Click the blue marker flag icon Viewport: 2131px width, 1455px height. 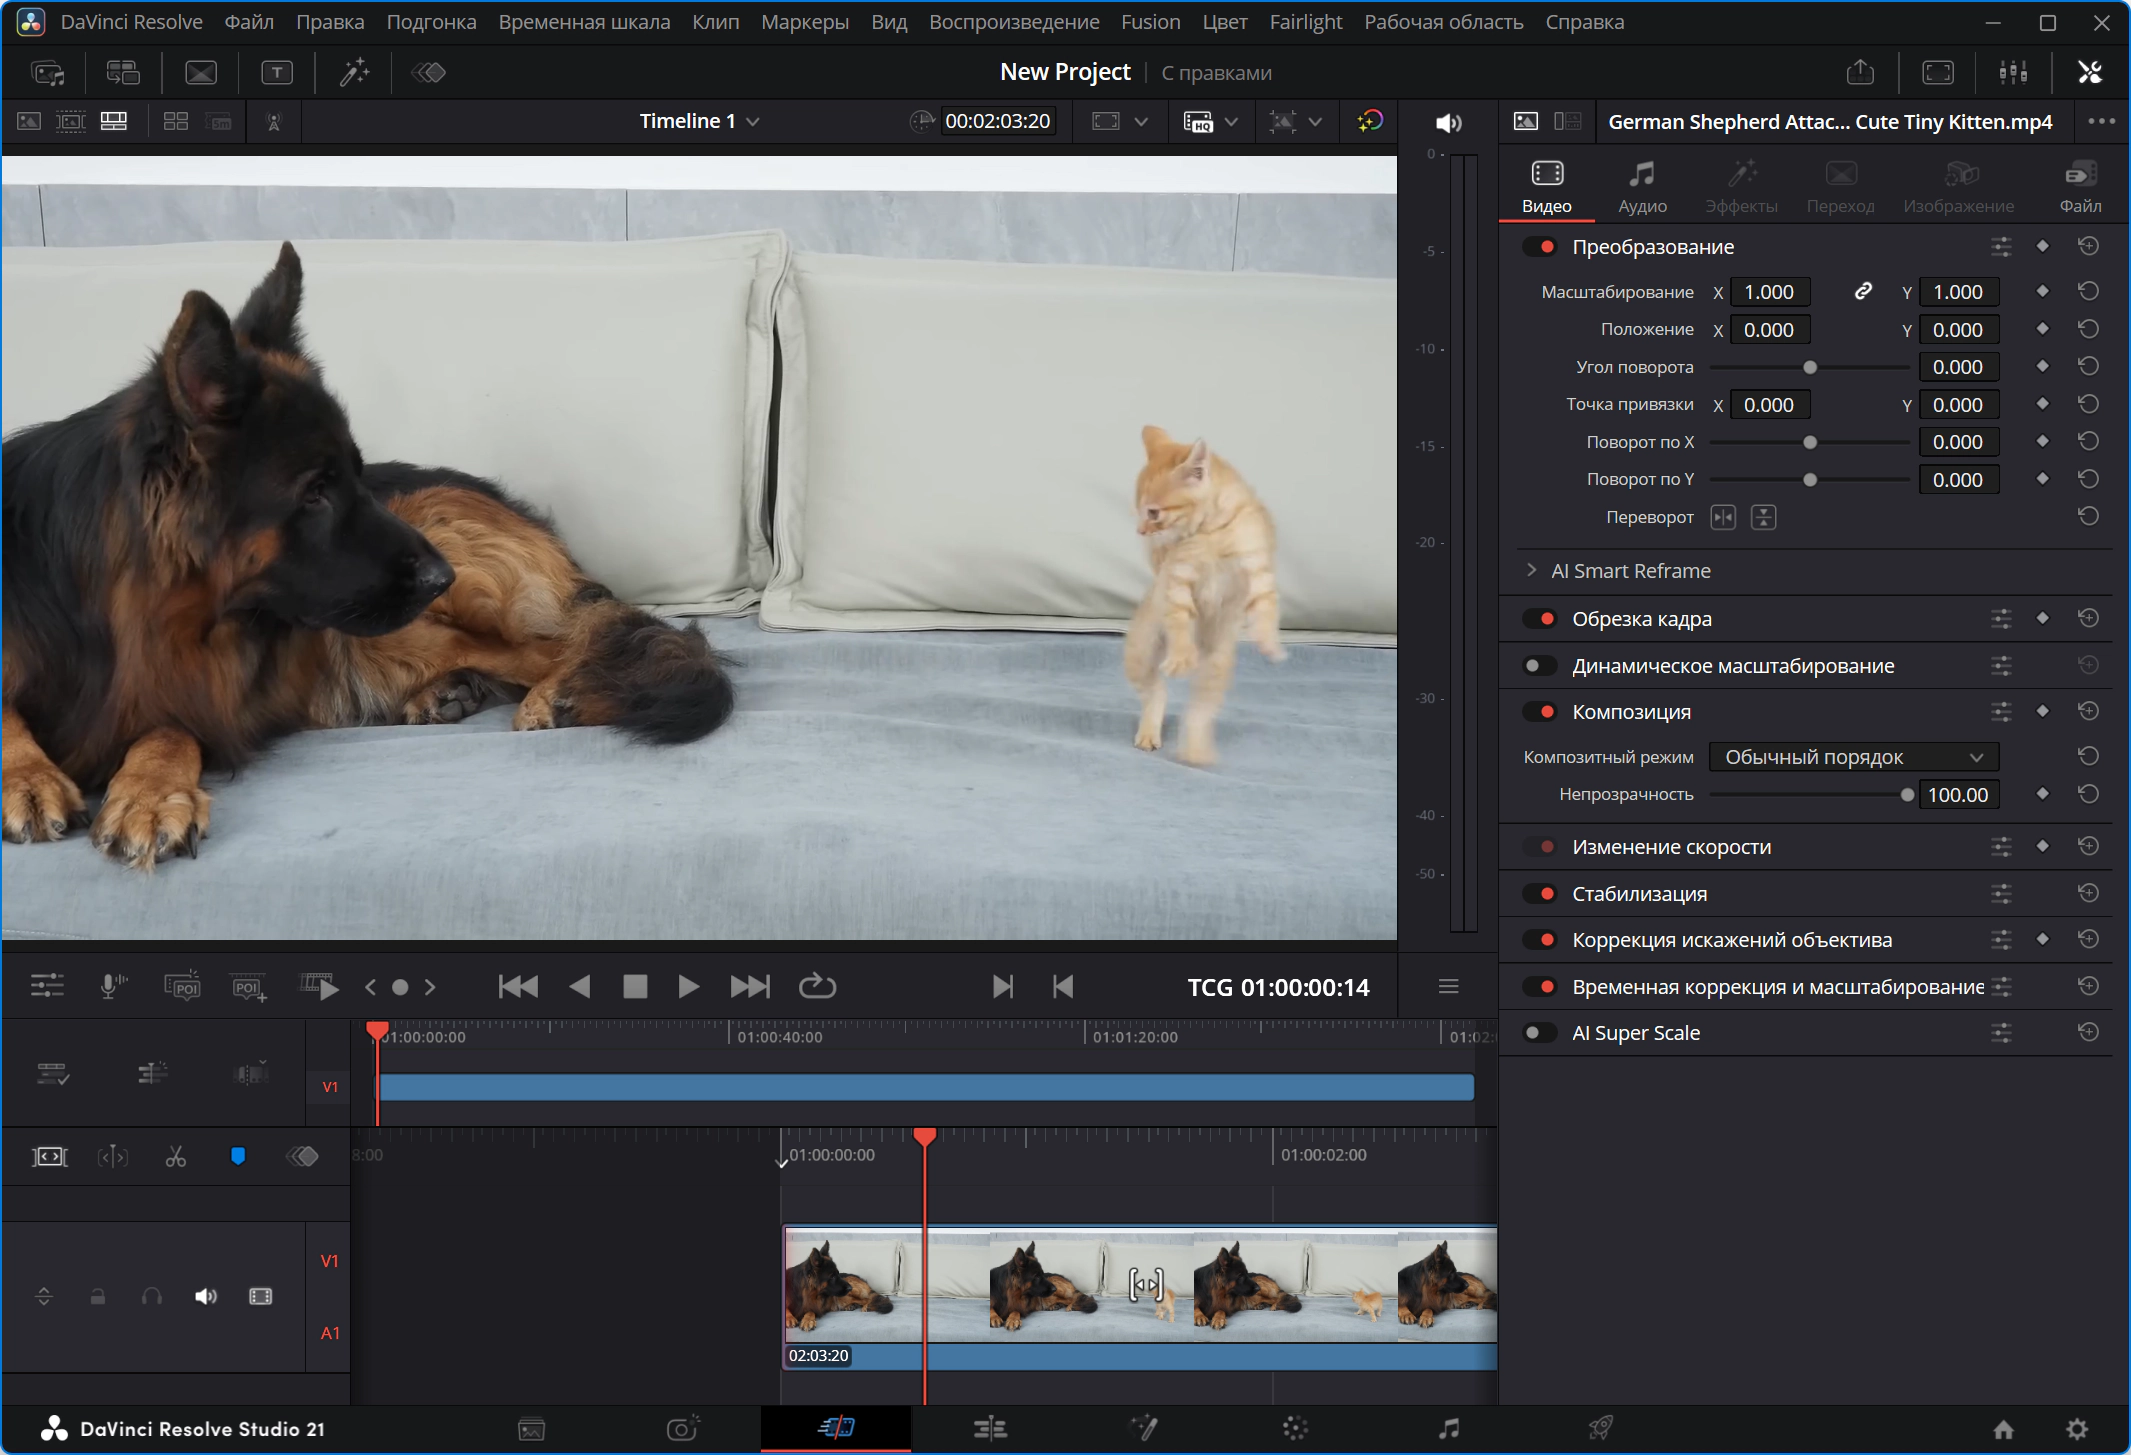pos(238,1156)
